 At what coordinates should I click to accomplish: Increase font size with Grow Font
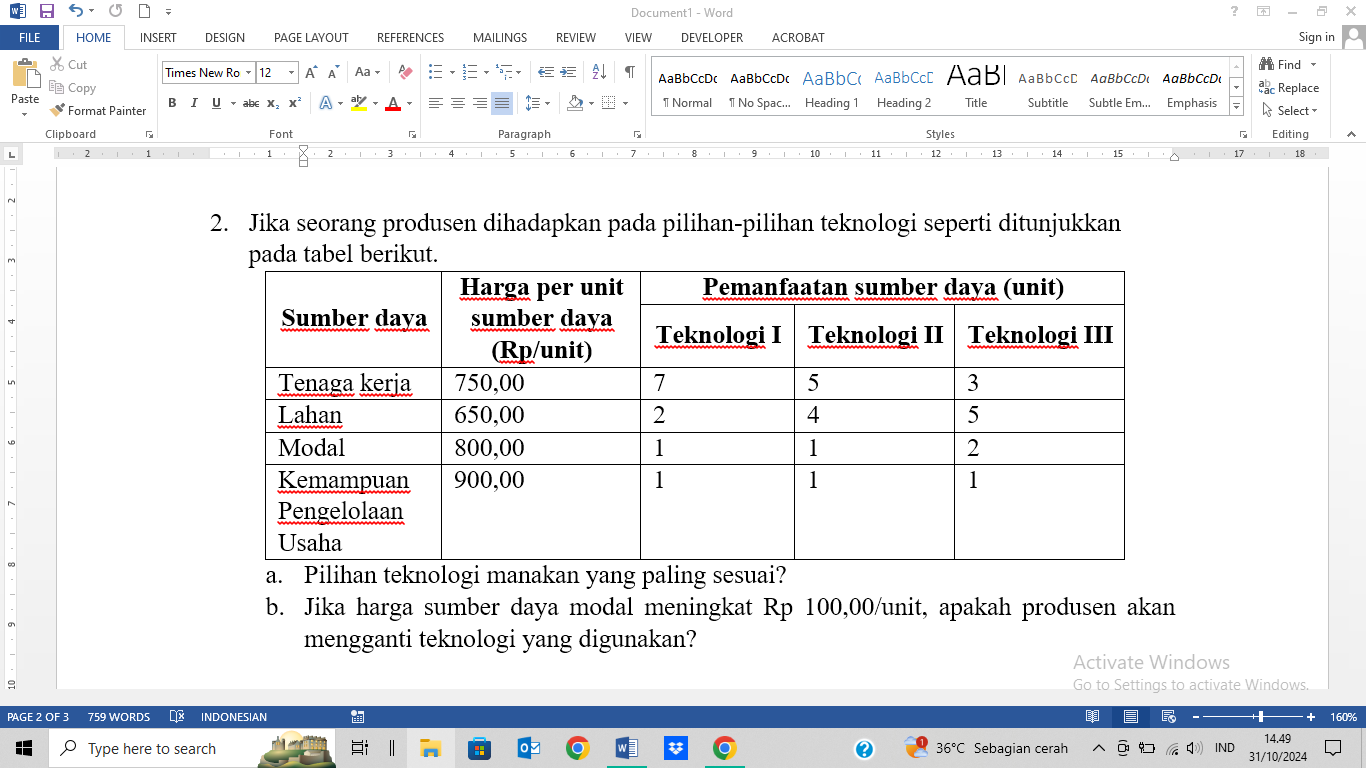click(311, 72)
